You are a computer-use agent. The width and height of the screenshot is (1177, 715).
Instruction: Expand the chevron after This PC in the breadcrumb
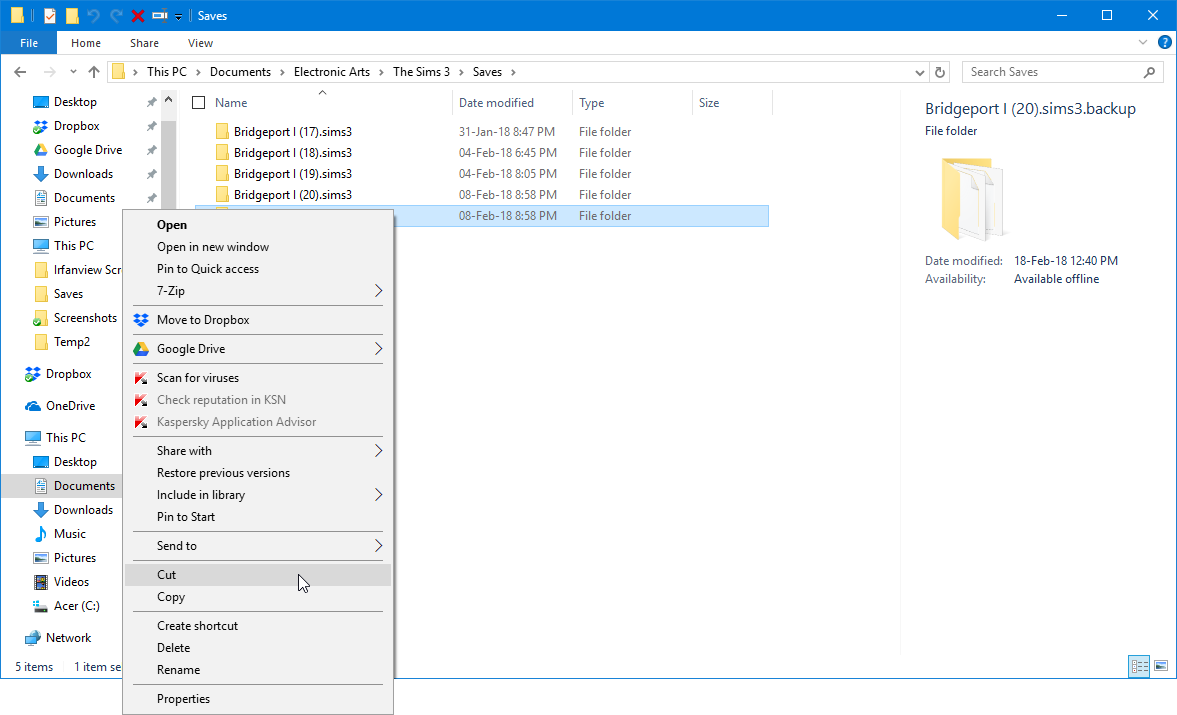click(x=198, y=72)
